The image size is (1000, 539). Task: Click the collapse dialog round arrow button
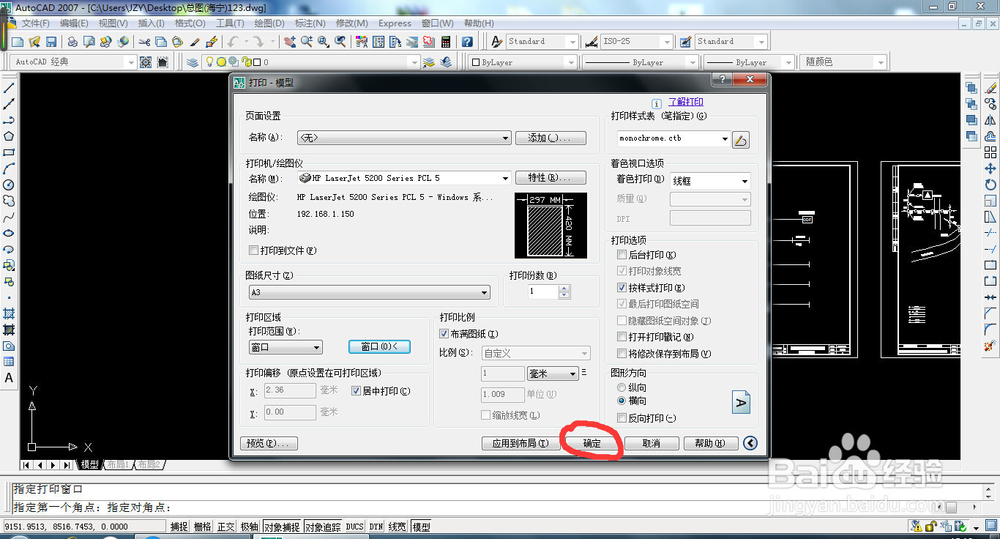(x=751, y=443)
